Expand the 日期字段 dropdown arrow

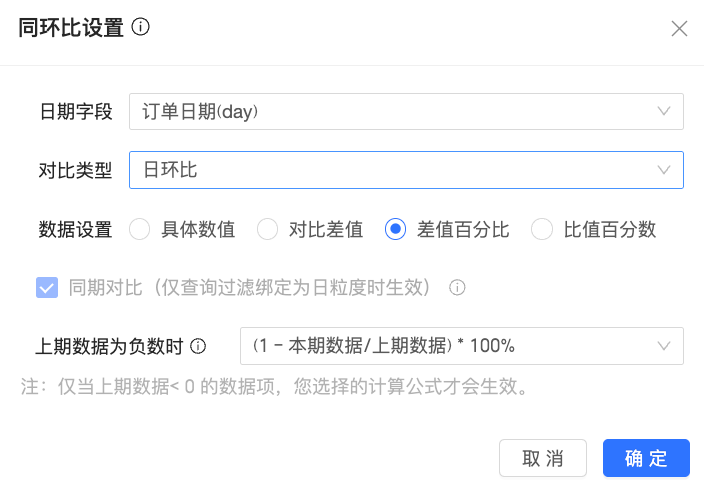click(x=664, y=112)
